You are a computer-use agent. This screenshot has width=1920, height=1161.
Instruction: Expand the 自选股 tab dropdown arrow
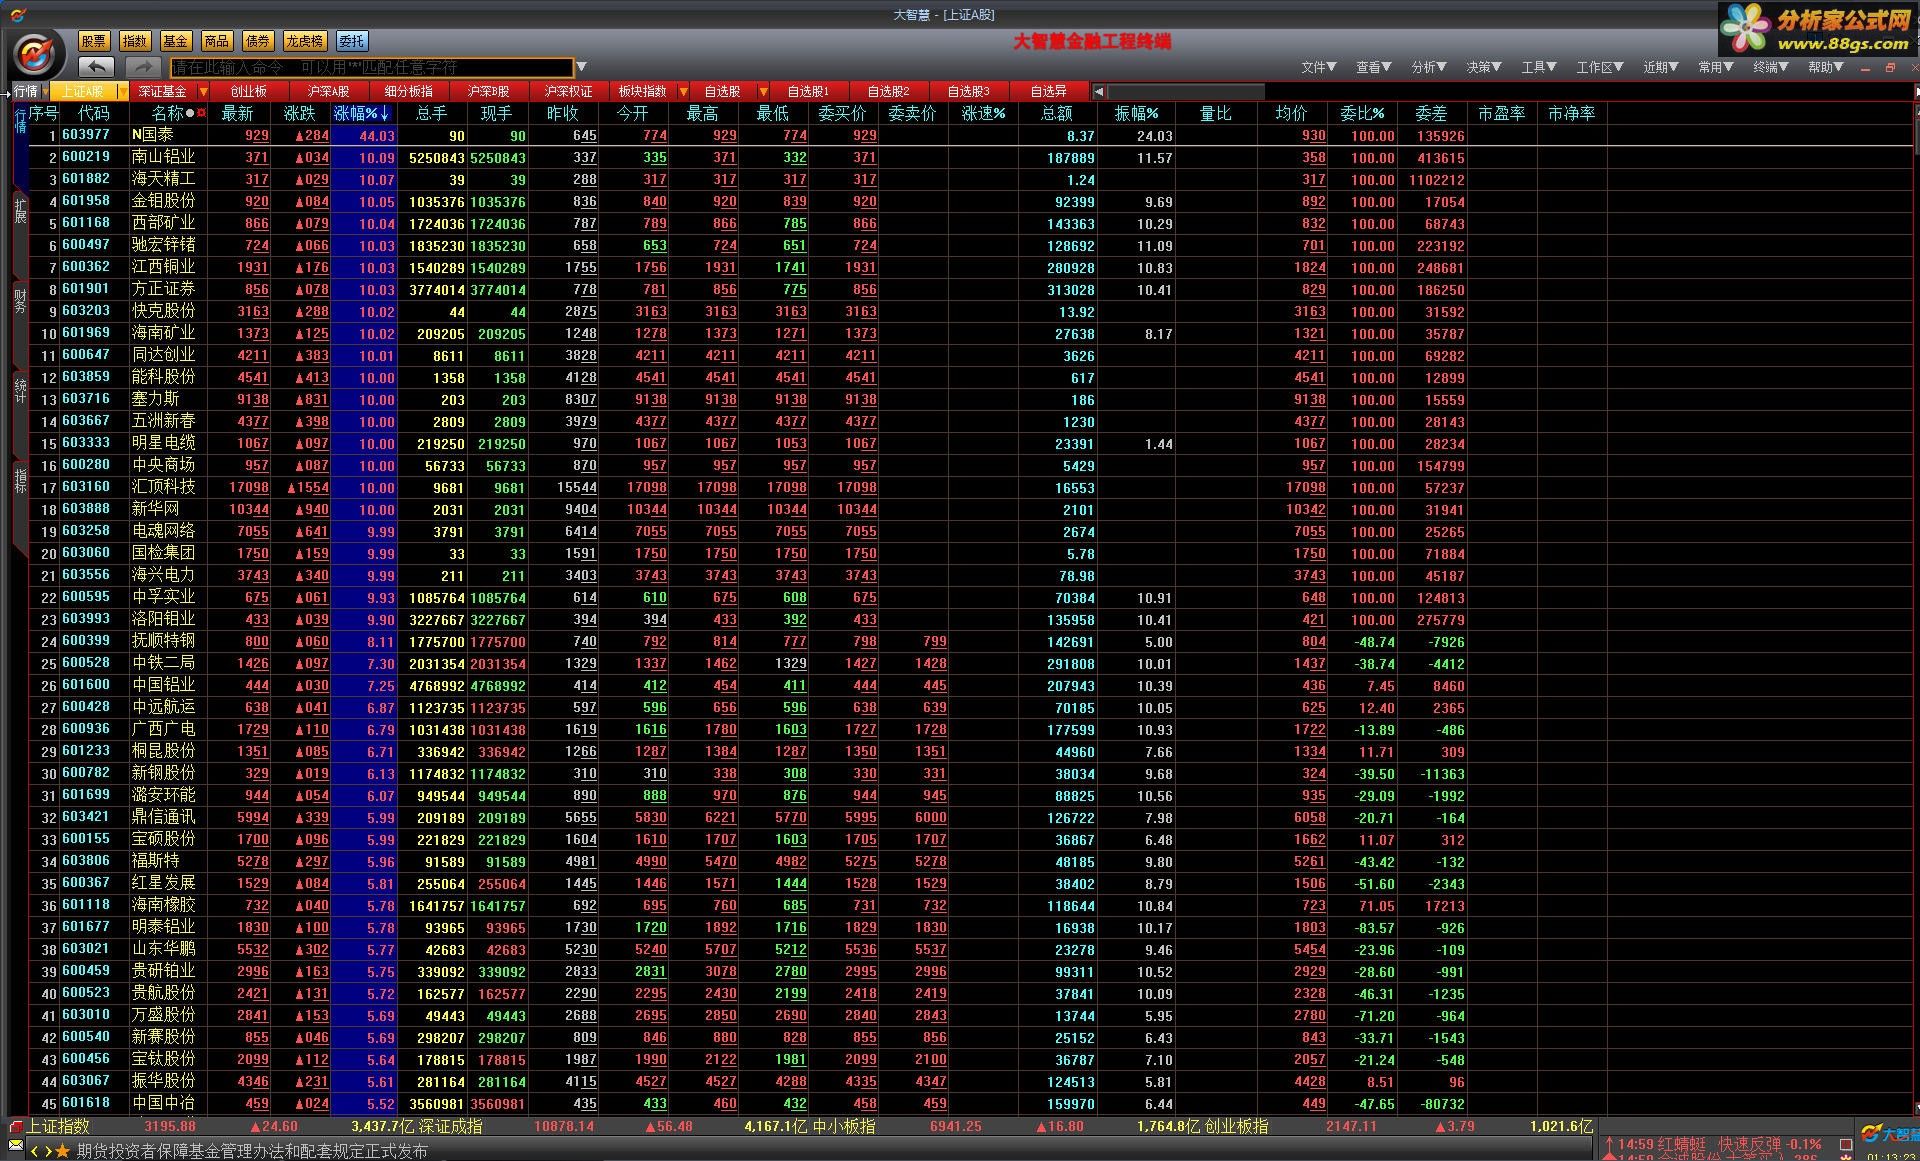pos(764,91)
